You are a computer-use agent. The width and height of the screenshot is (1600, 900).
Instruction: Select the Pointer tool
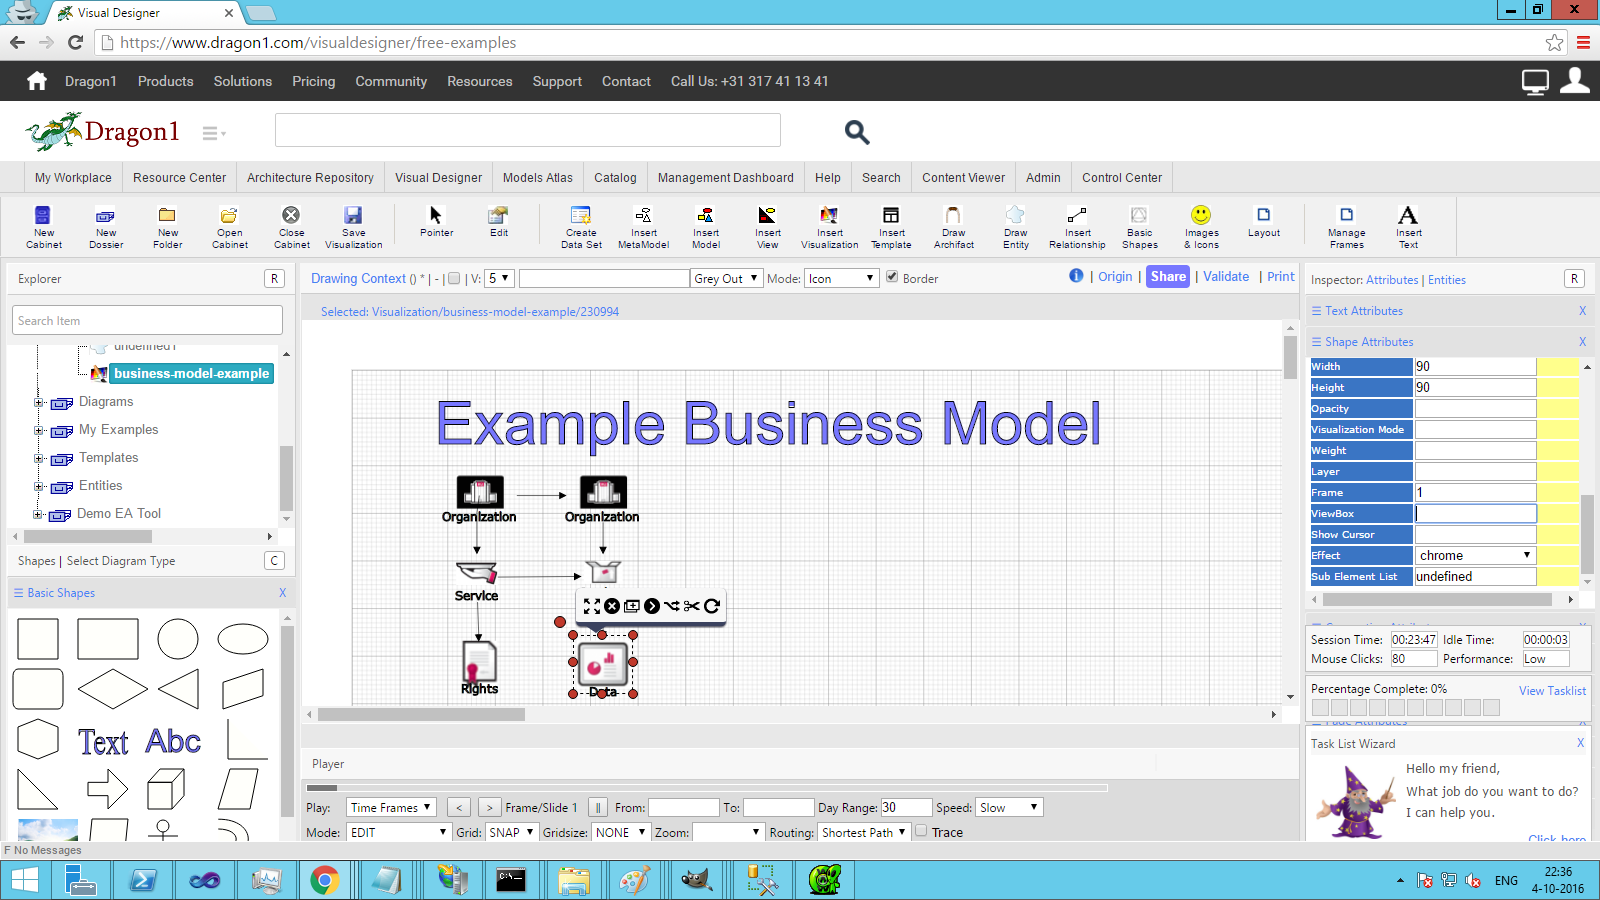pyautogui.click(x=436, y=216)
